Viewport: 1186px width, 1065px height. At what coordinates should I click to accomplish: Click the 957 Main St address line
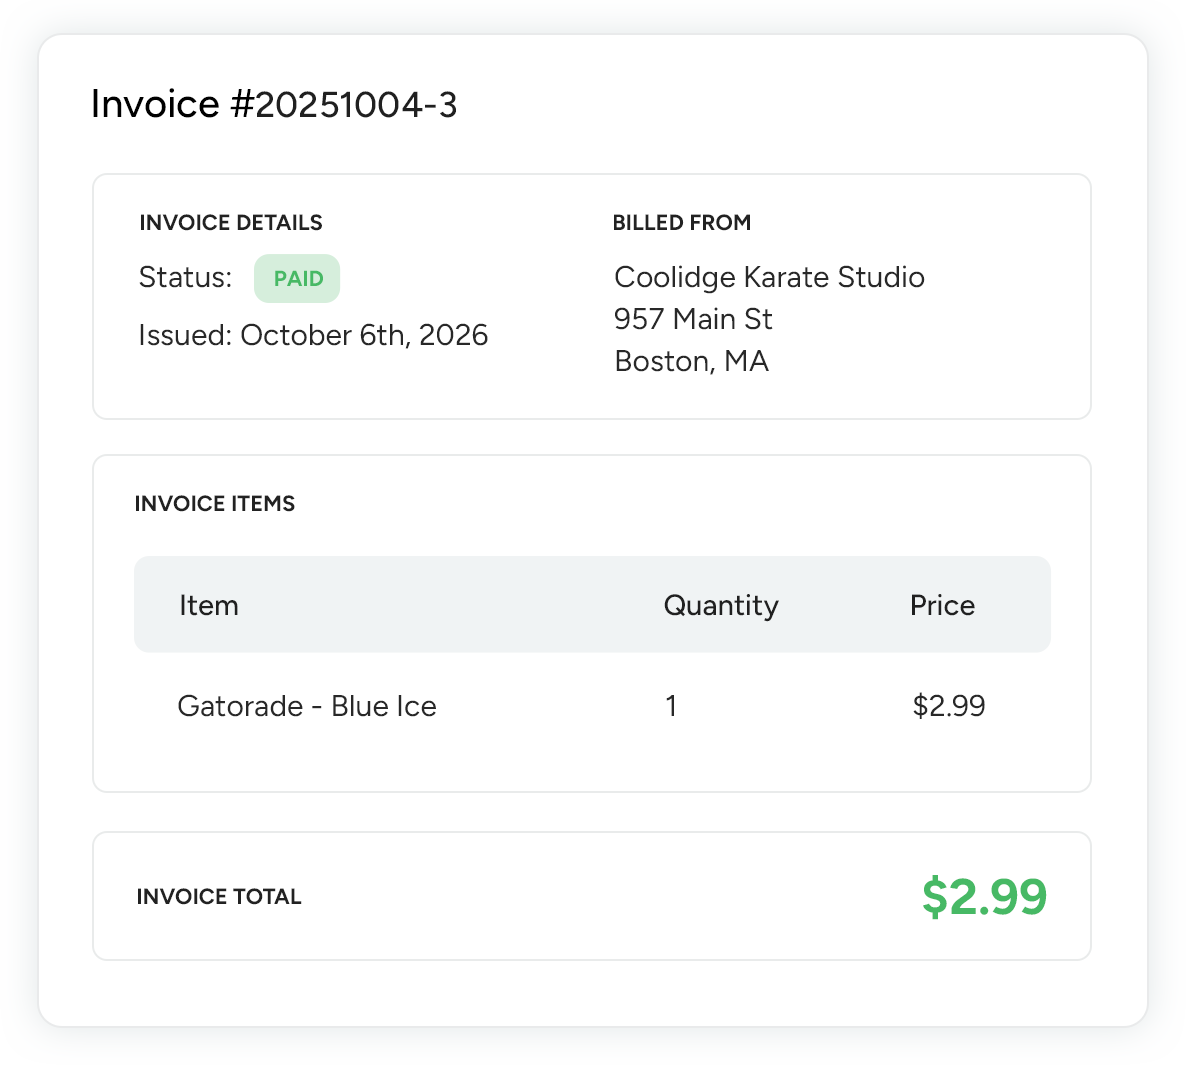(x=693, y=319)
